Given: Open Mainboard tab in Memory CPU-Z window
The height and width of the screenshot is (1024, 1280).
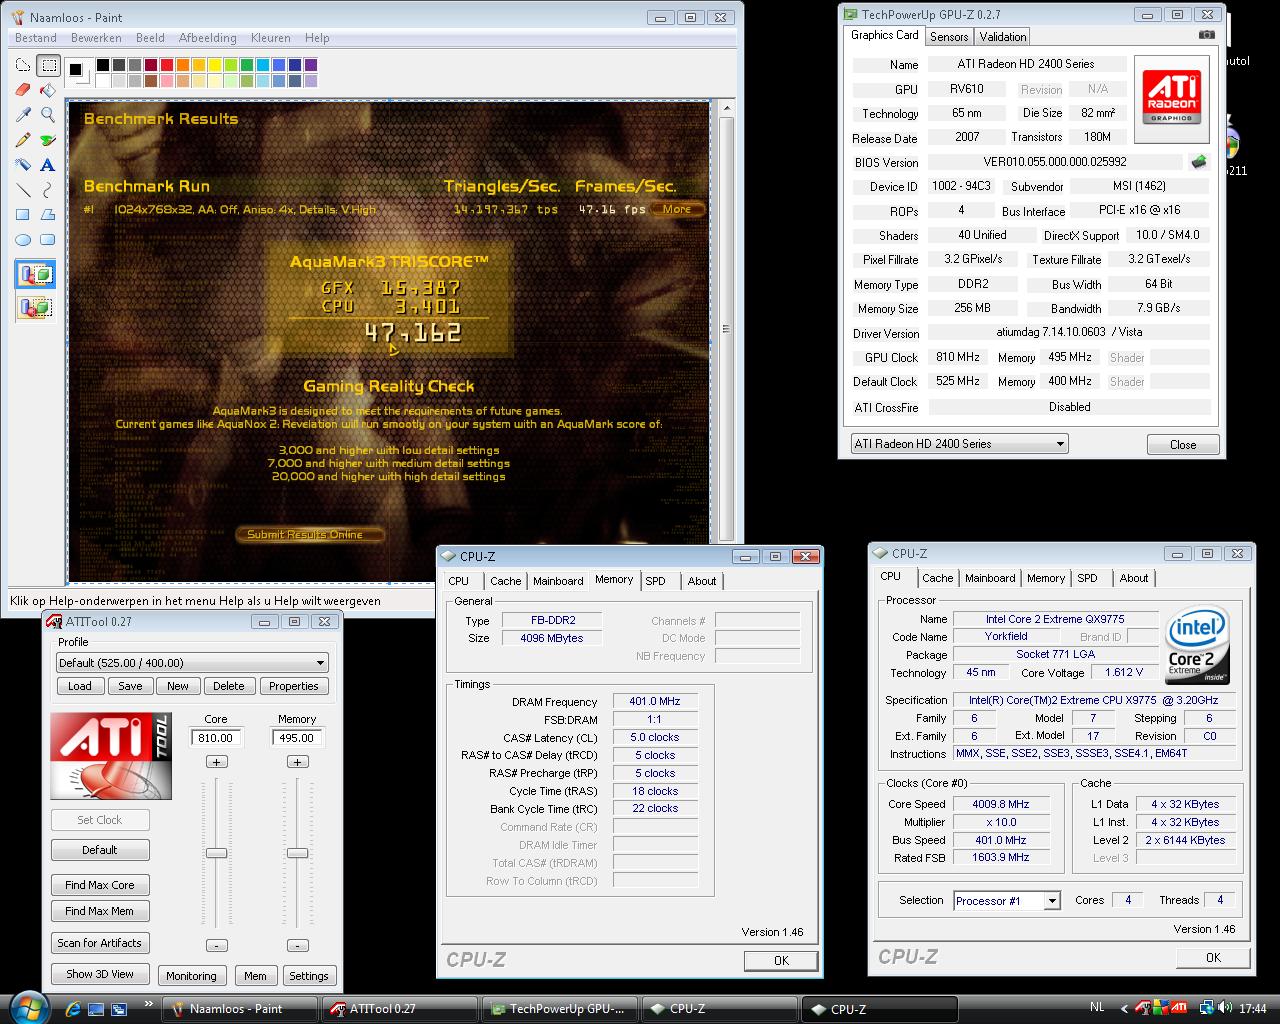Looking at the screenshot, I should click(x=558, y=581).
